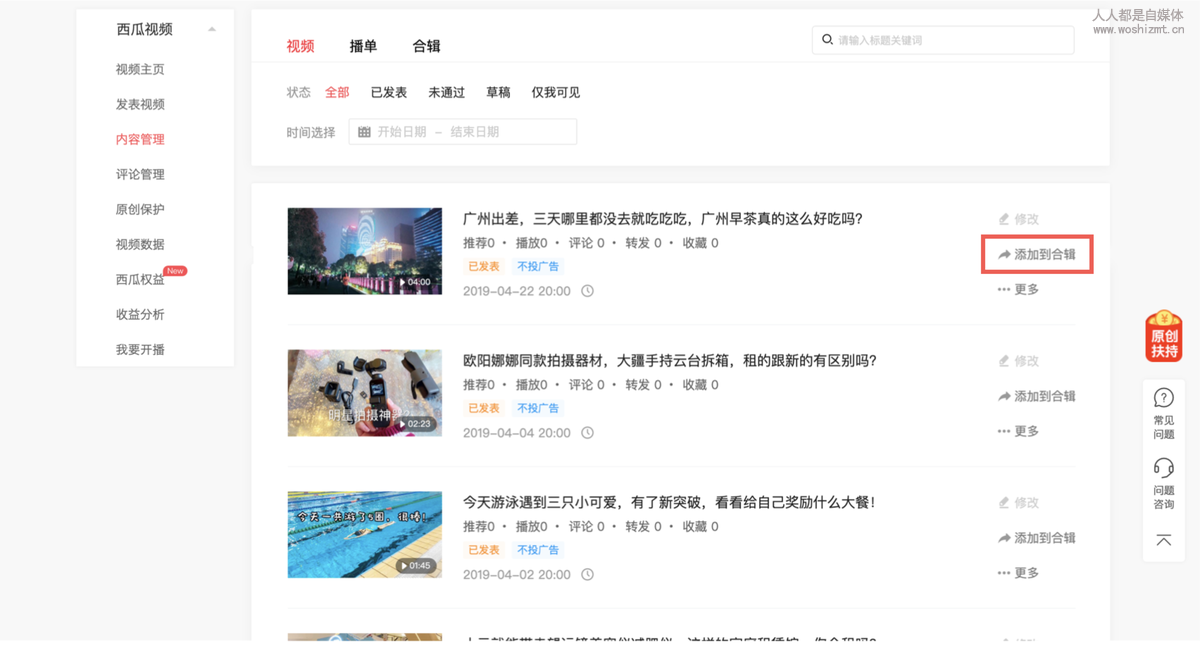
Task: Switch to the 播单 tab
Action: click(x=363, y=46)
